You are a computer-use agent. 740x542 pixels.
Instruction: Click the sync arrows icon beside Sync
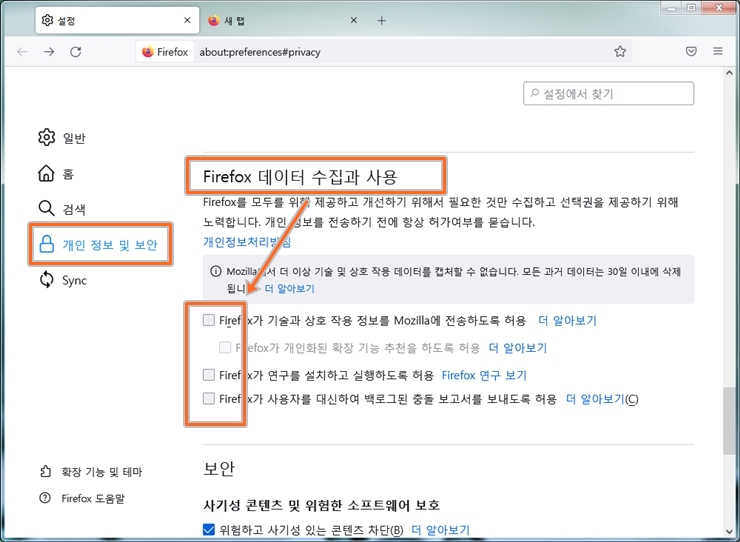click(46, 279)
